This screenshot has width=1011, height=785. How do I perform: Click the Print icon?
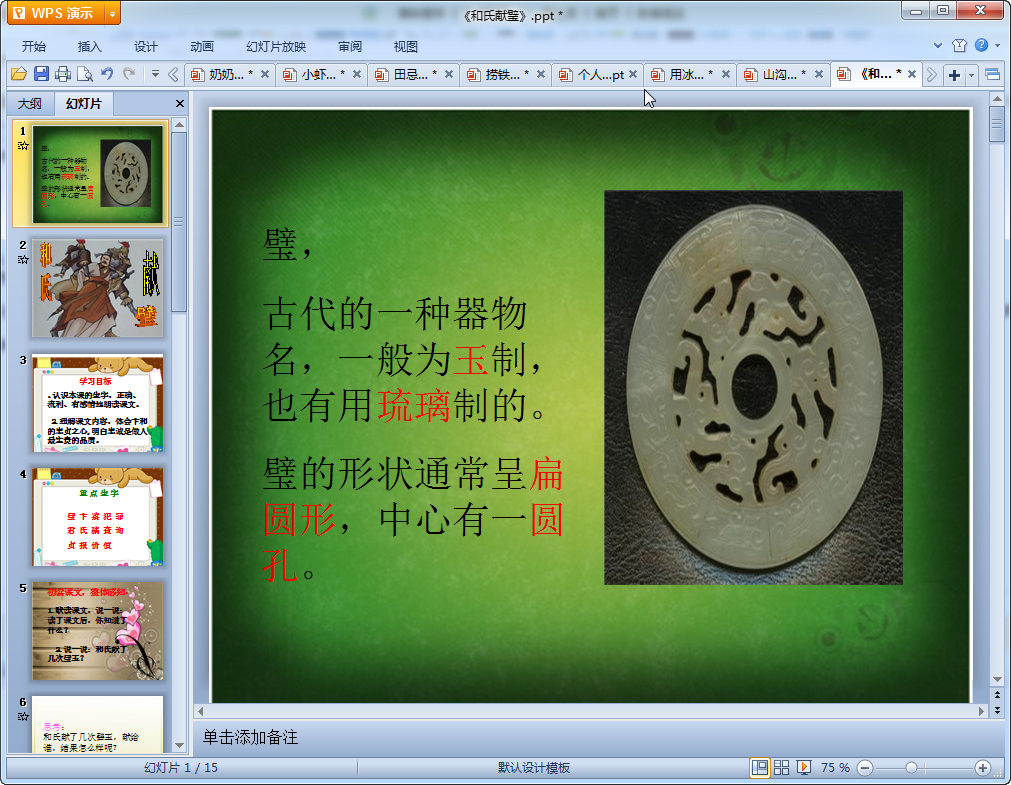(x=63, y=74)
